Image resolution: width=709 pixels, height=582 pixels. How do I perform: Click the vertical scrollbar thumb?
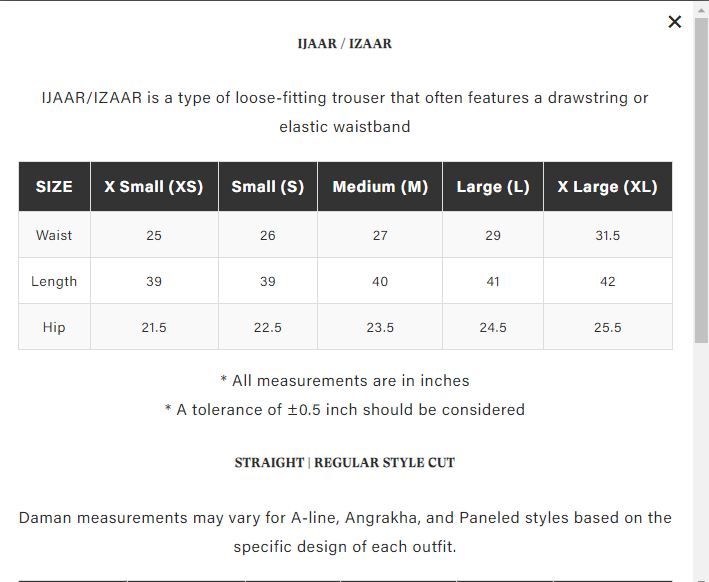point(701,180)
